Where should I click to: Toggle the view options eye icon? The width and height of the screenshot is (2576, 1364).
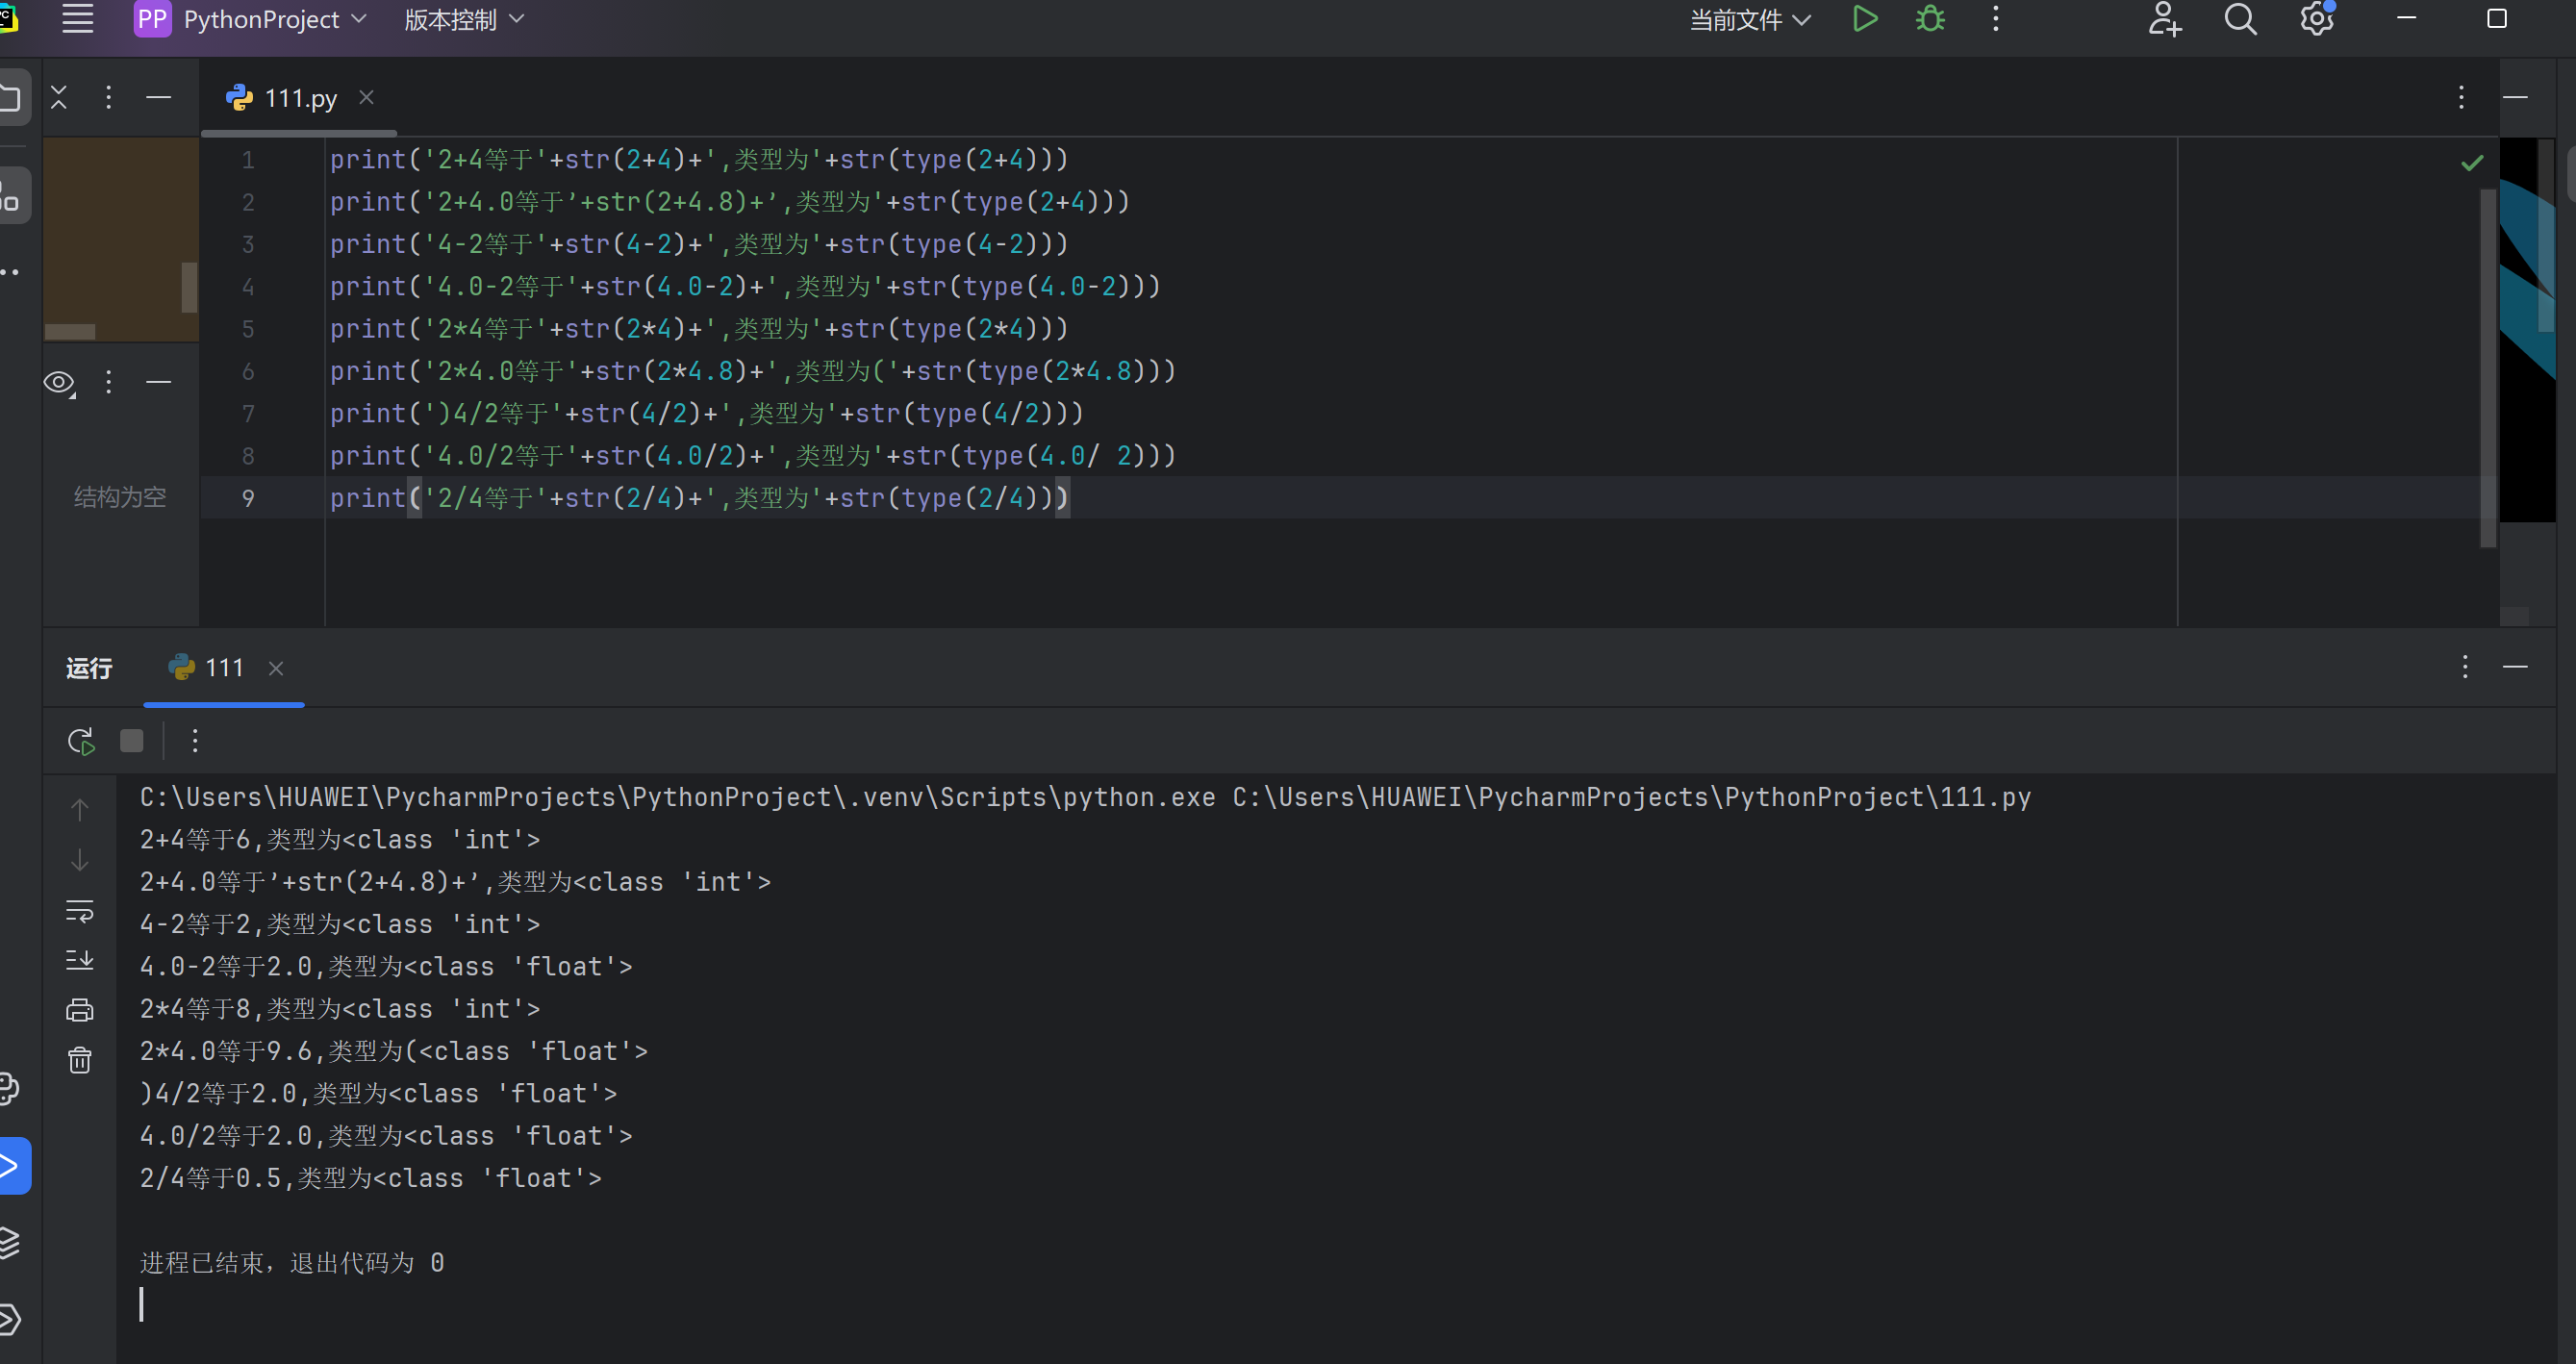pos(59,382)
